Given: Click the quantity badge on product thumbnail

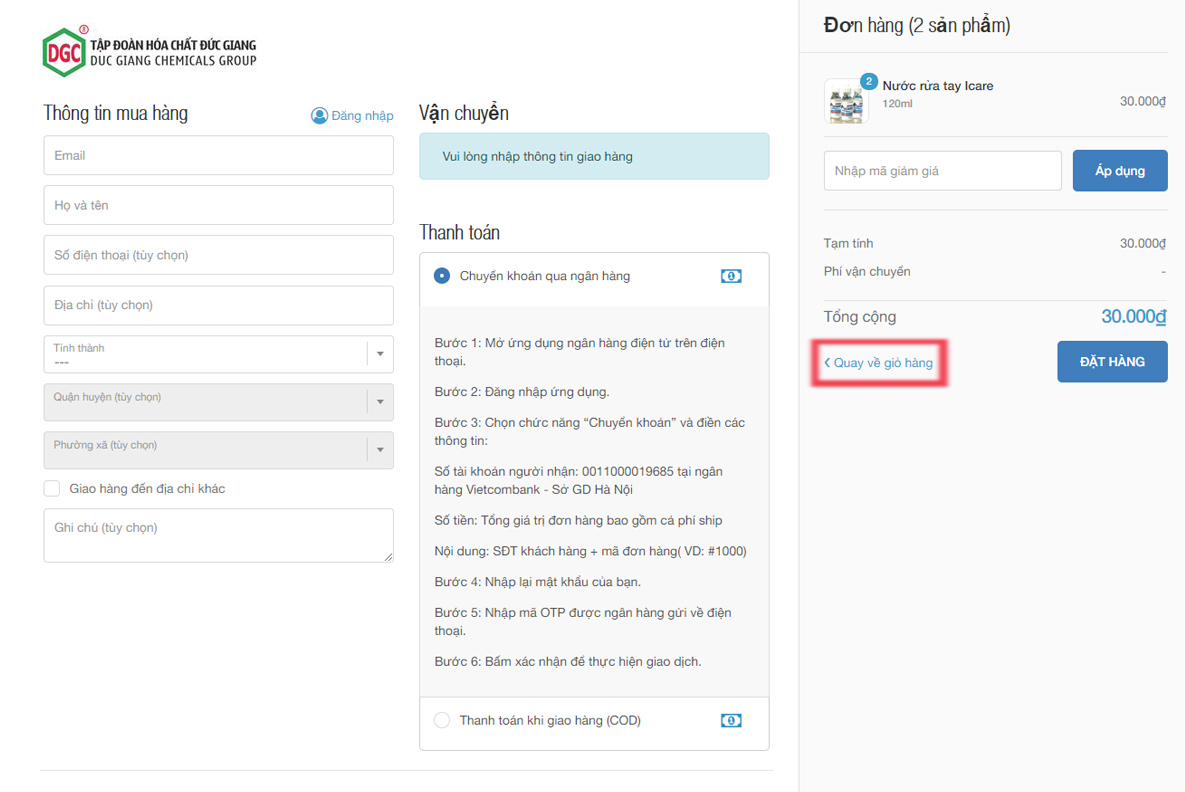Looking at the screenshot, I should pos(869,81).
